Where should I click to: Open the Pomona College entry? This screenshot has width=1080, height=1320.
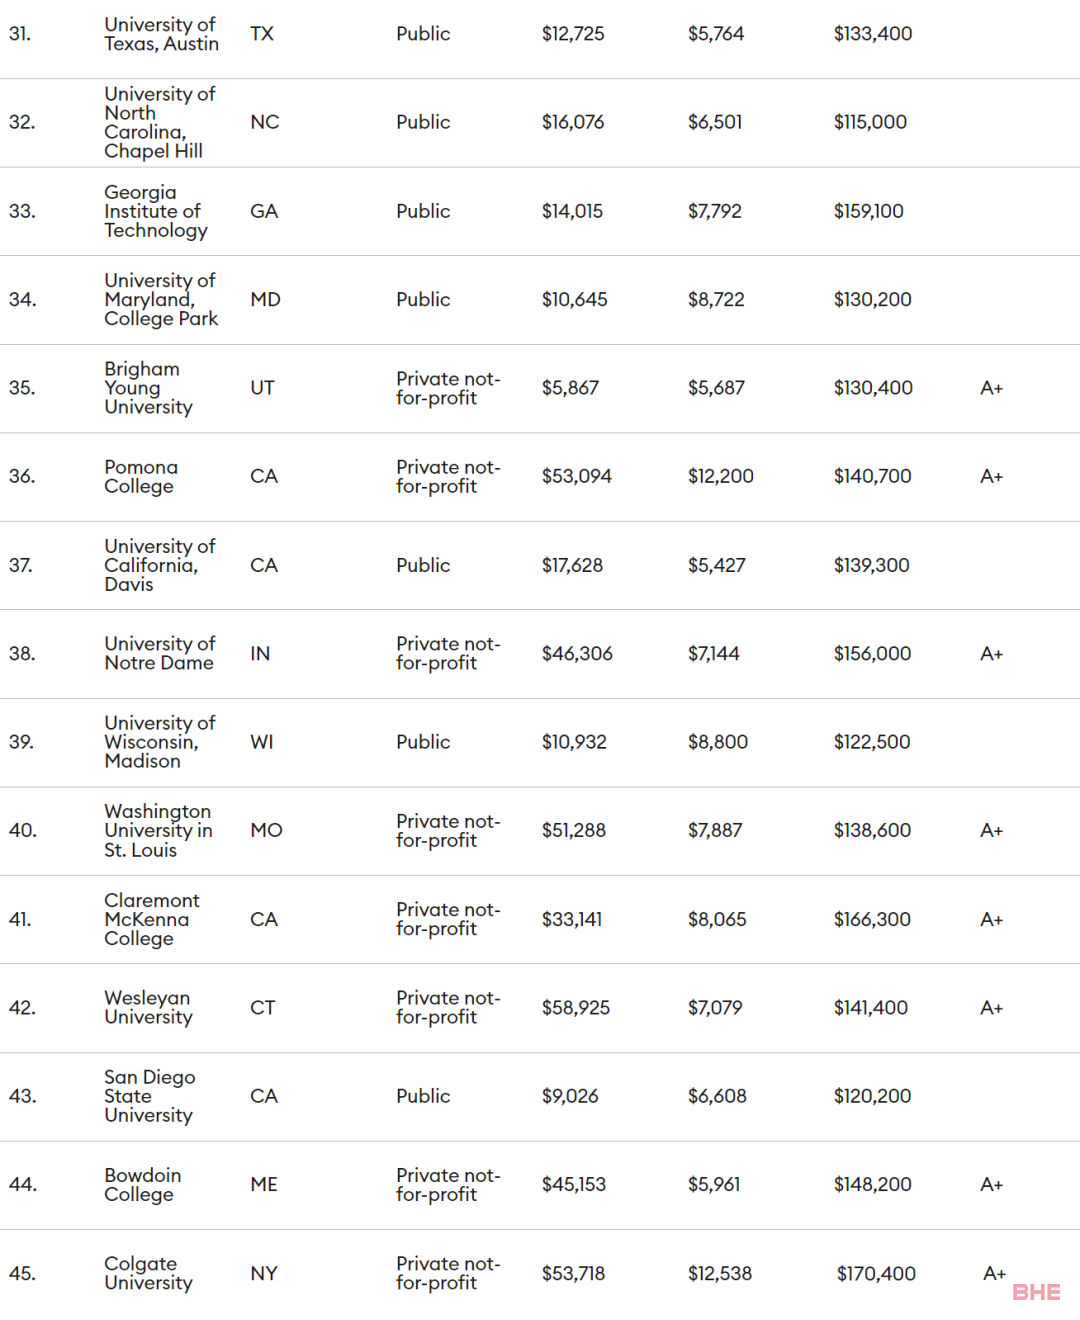[x=141, y=476]
